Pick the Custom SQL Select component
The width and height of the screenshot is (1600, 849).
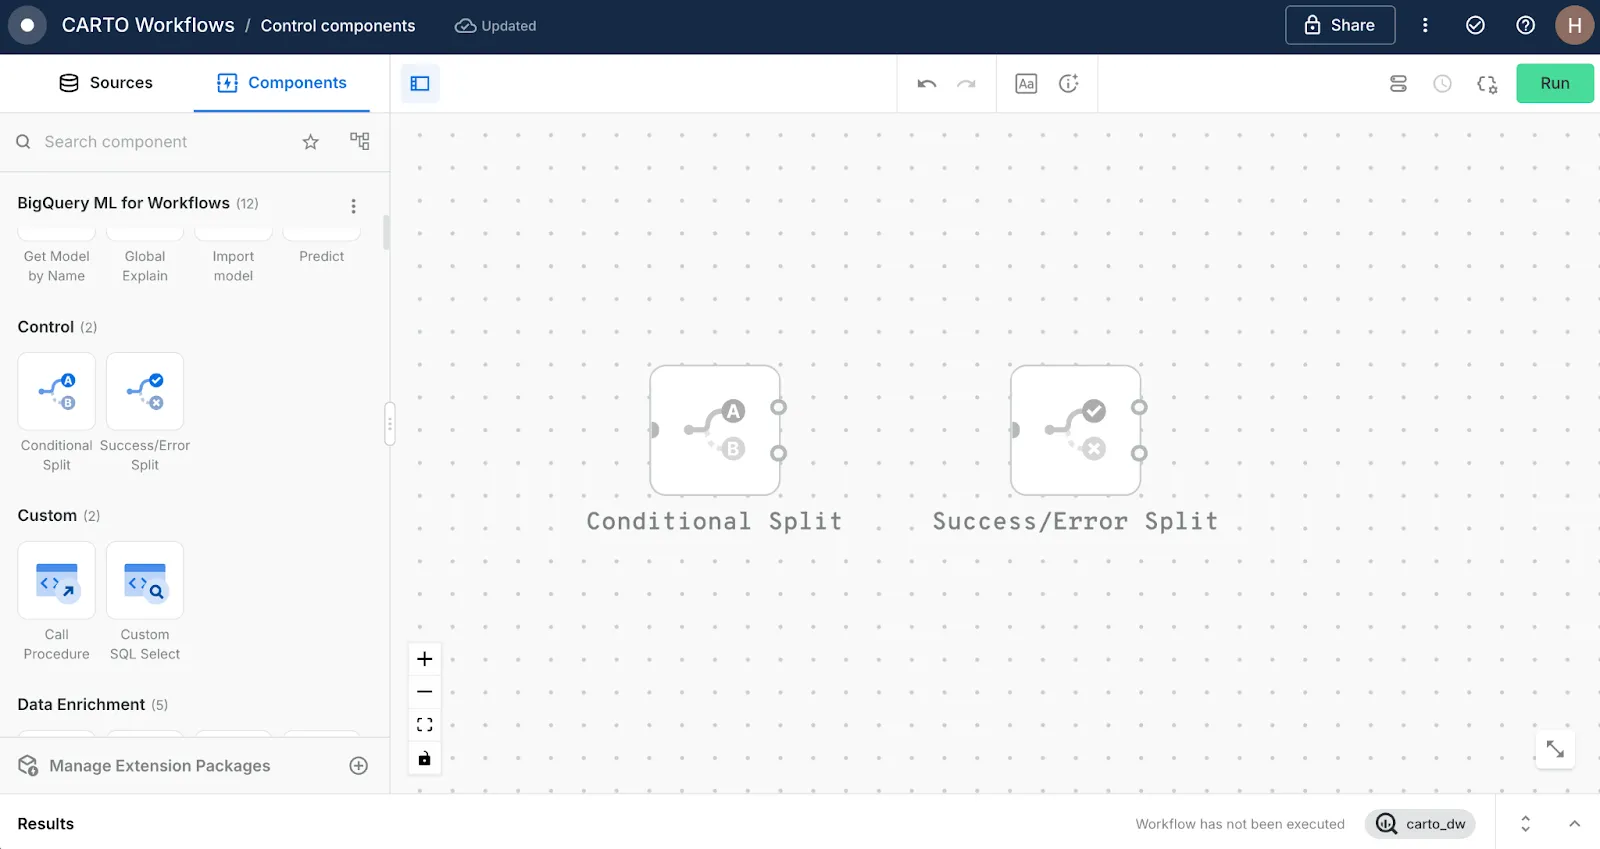coord(145,580)
